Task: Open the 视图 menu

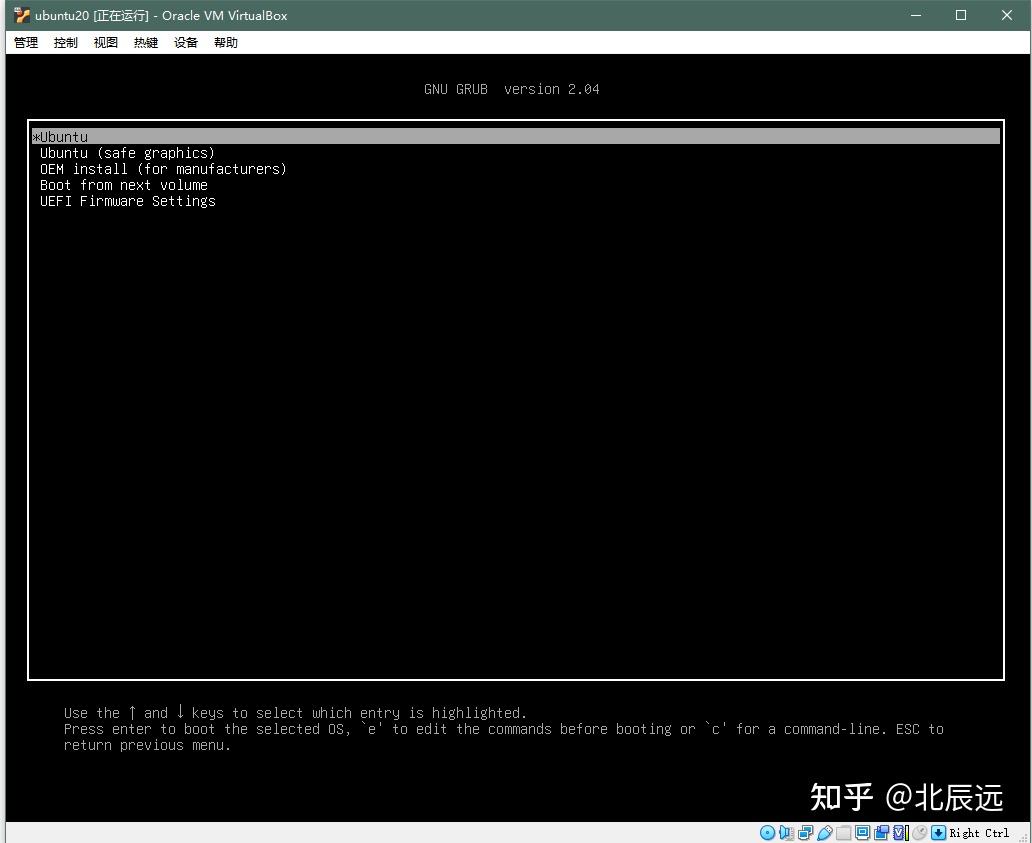Action: (x=106, y=43)
